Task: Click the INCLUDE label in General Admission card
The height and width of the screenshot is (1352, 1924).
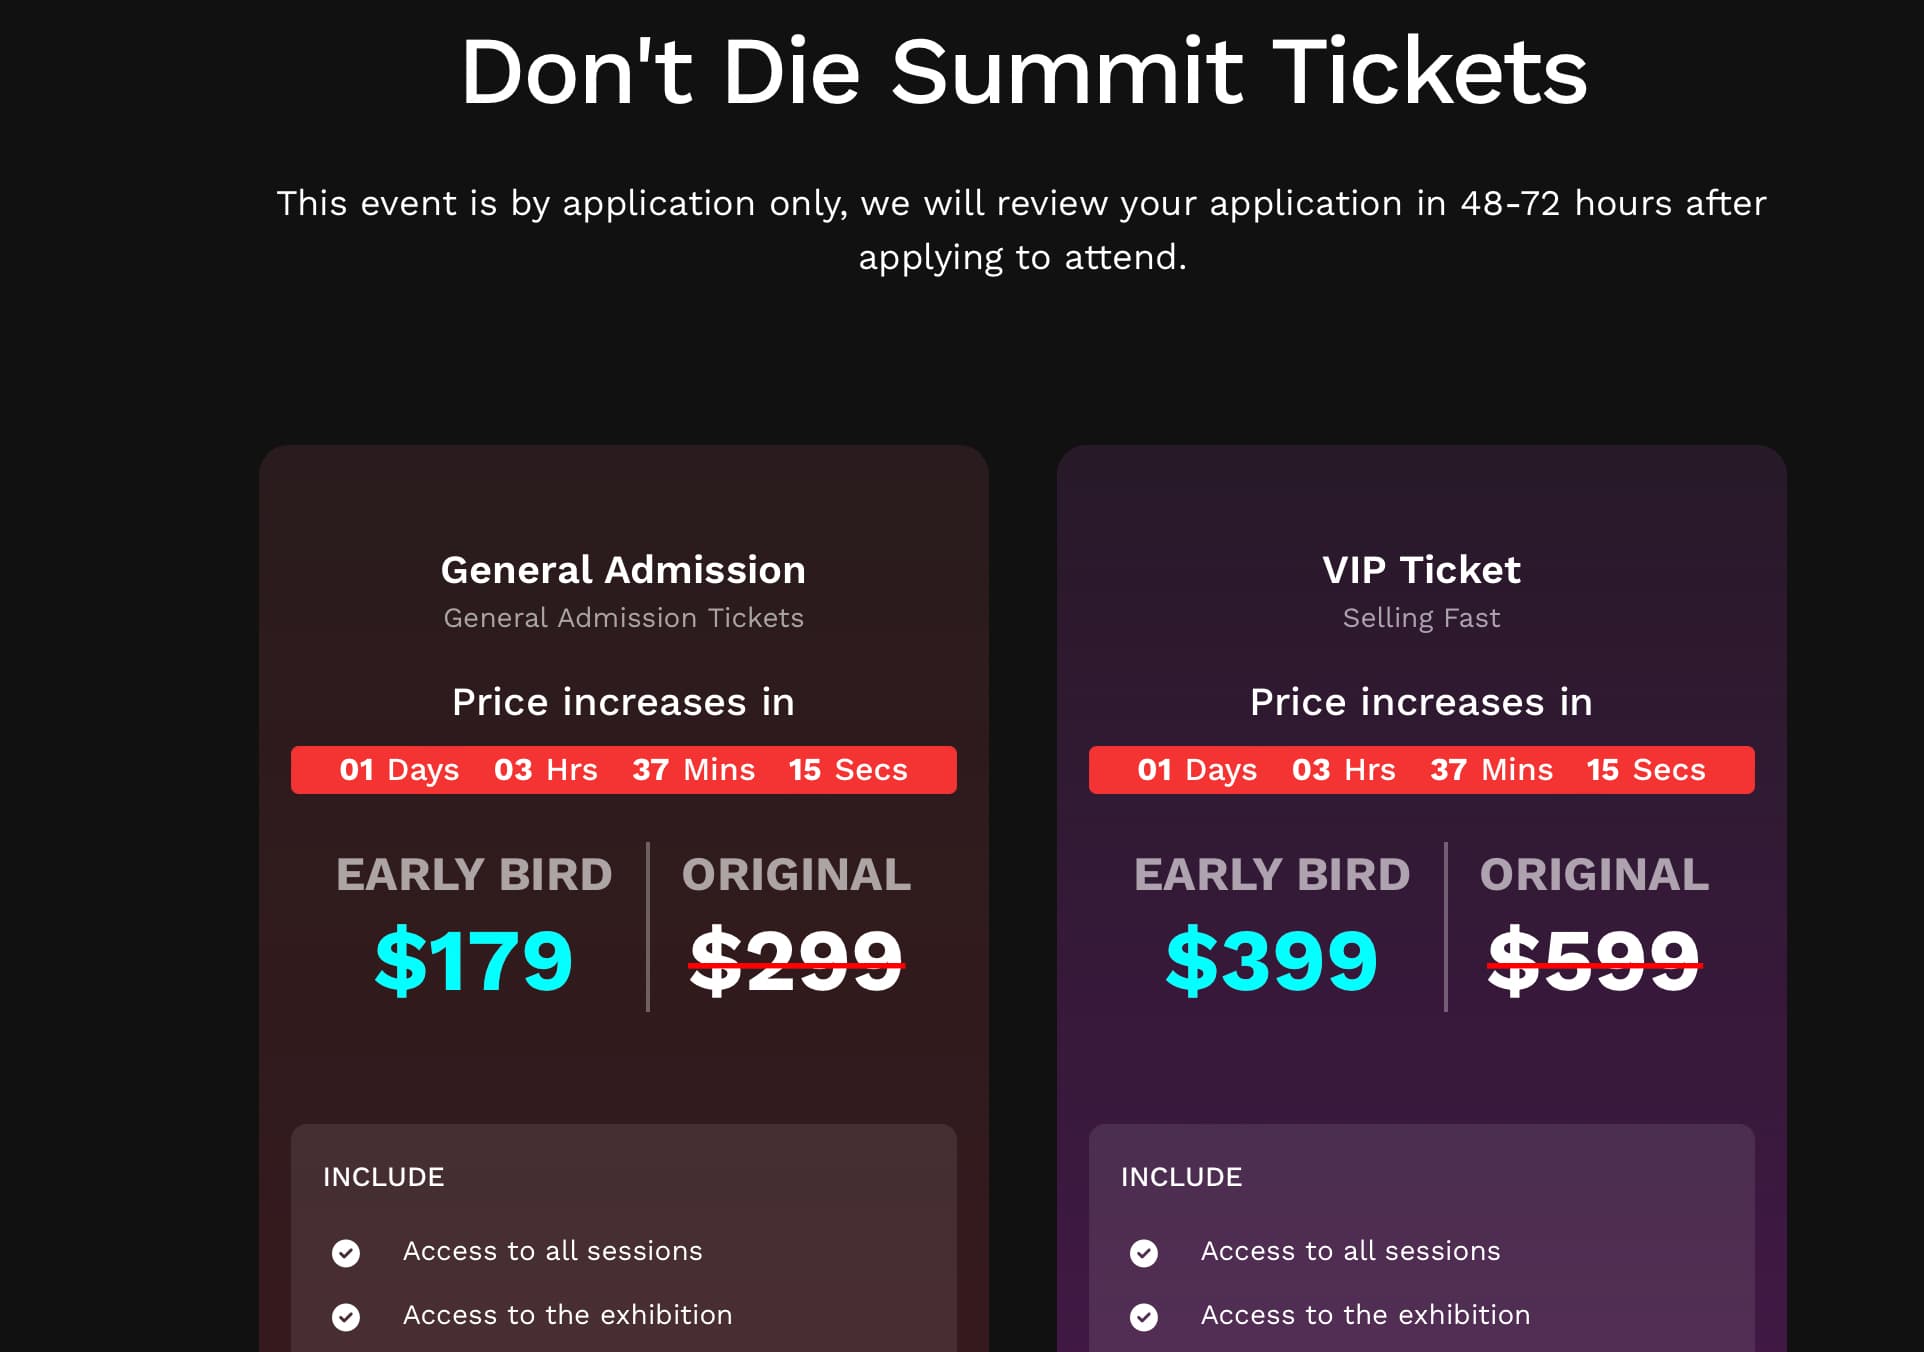Action: (x=383, y=1177)
